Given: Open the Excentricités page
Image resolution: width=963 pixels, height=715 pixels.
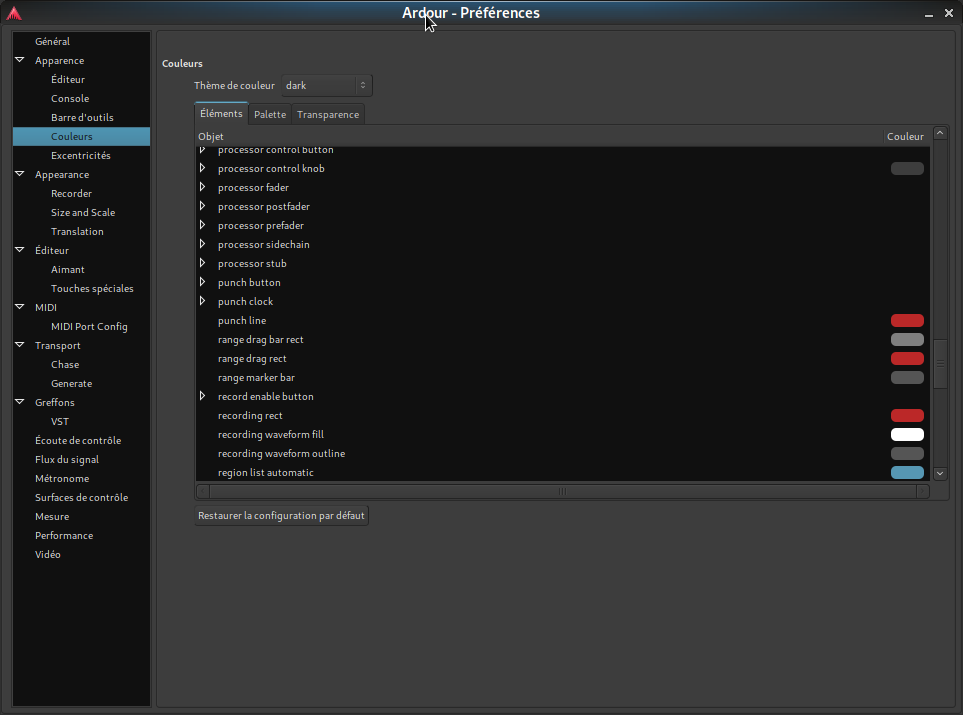Looking at the screenshot, I should pyautogui.click(x=81, y=155).
